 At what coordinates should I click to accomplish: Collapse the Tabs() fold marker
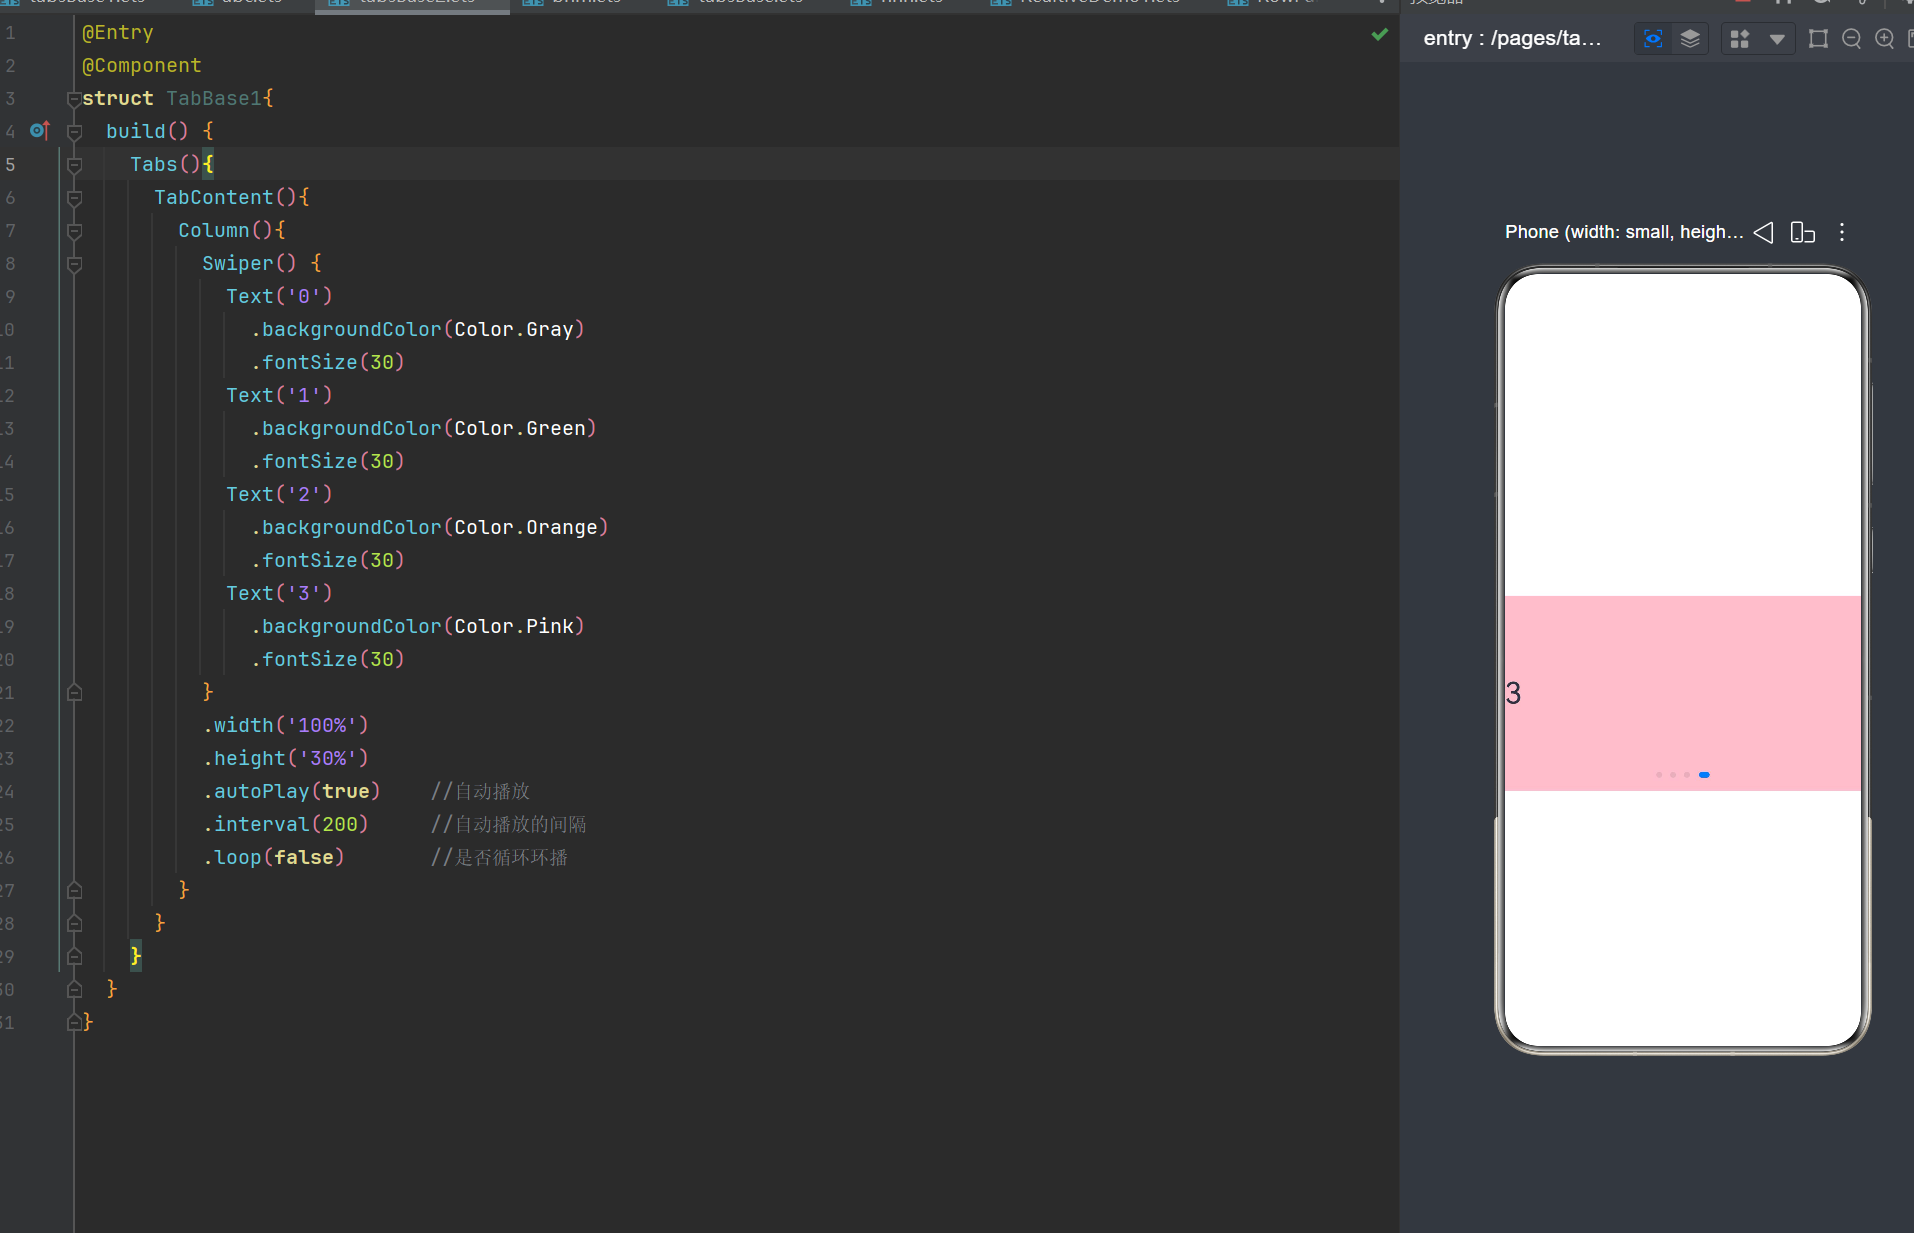point(74,165)
